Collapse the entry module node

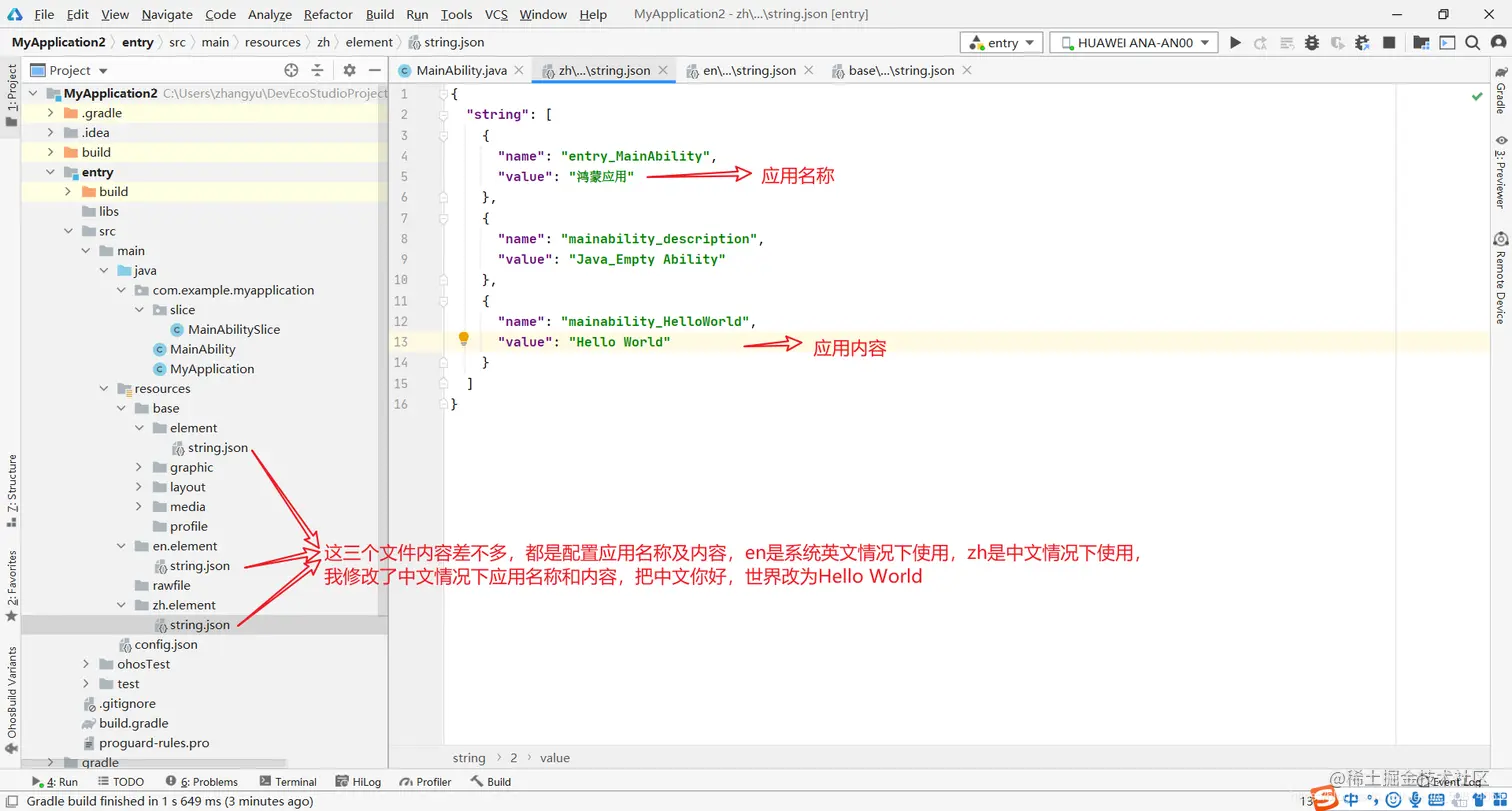coord(50,172)
